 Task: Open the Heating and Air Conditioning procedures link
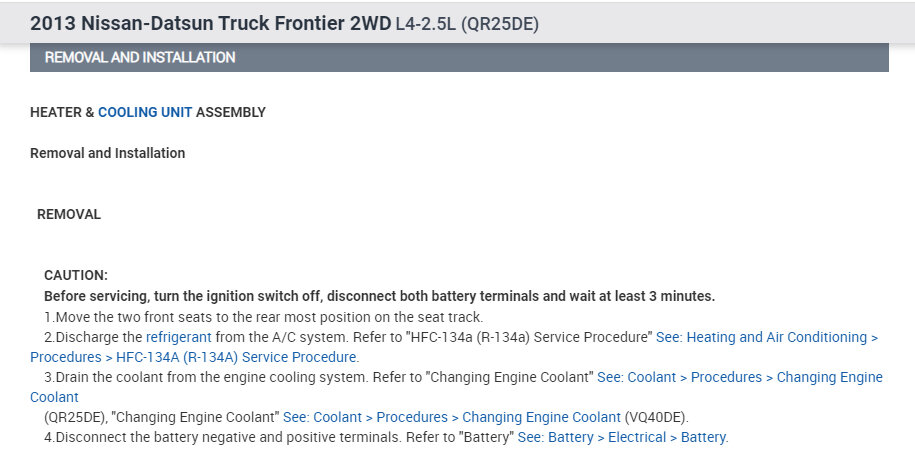766,338
